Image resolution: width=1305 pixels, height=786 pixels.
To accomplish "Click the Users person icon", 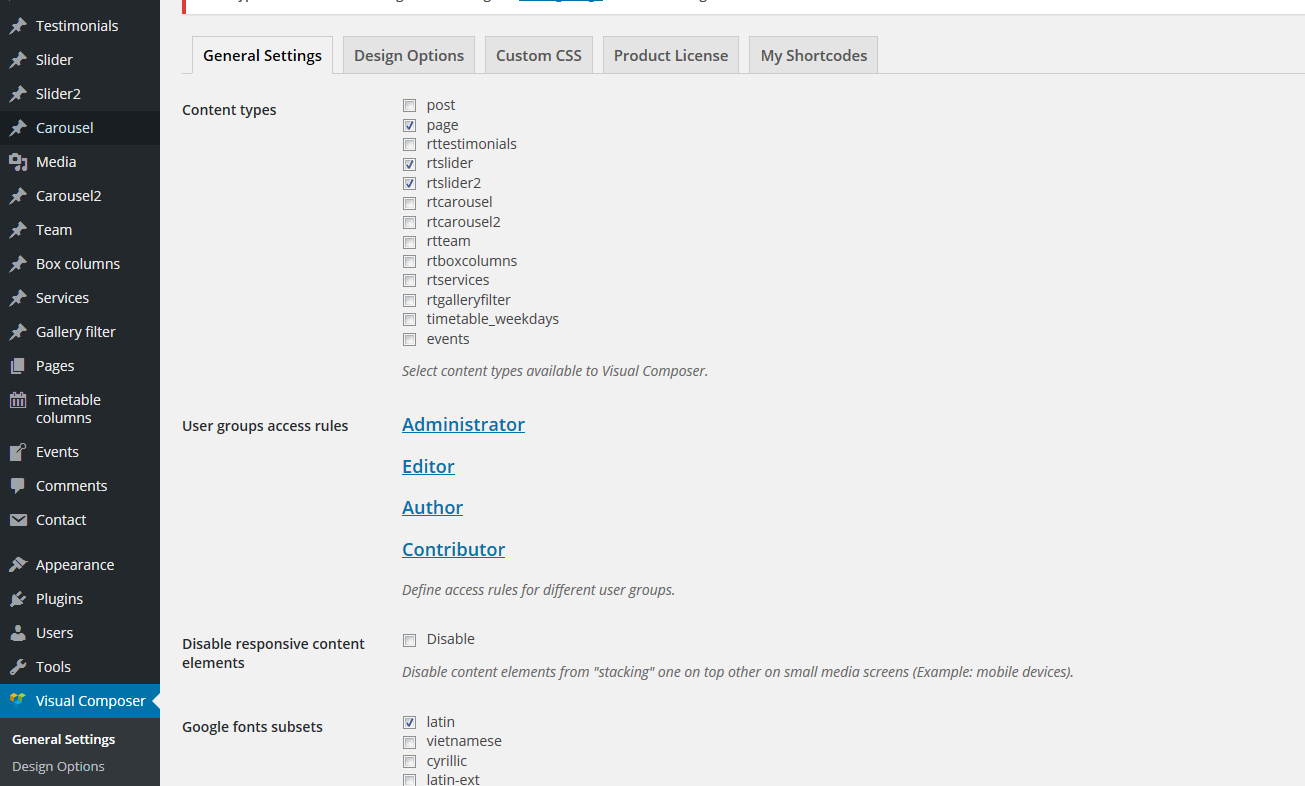I will click(x=18, y=633).
